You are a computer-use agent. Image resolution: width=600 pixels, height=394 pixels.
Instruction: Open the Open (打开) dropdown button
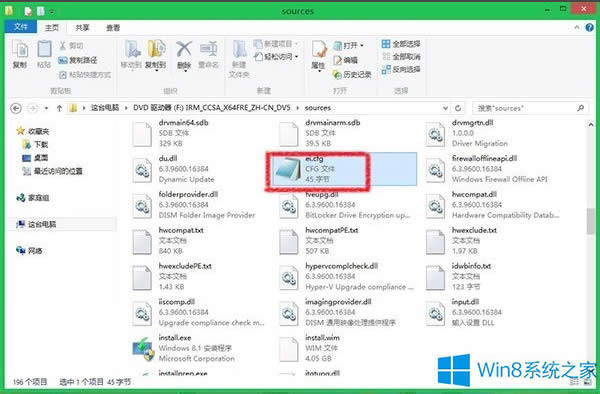pos(348,46)
